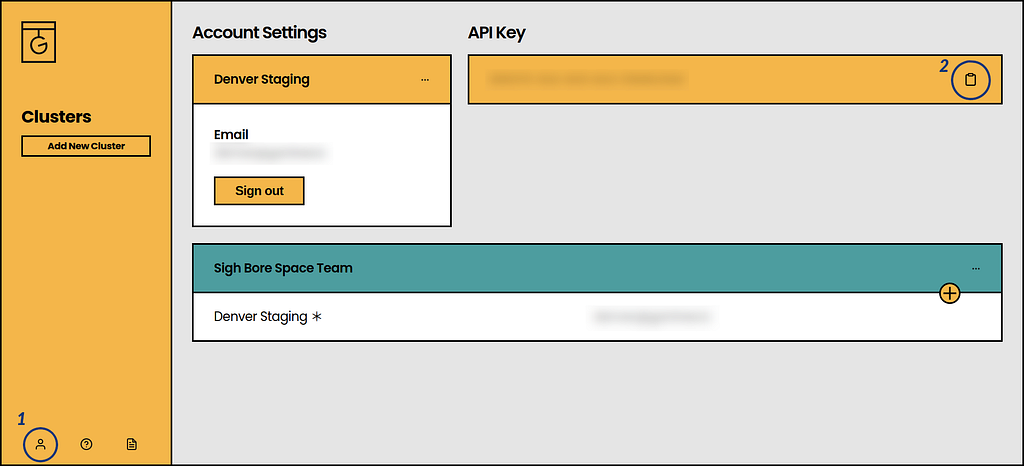Copy the API key with clipboard icon
The height and width of the screenshot is (466, 1024).
click(x=971, y=80)
